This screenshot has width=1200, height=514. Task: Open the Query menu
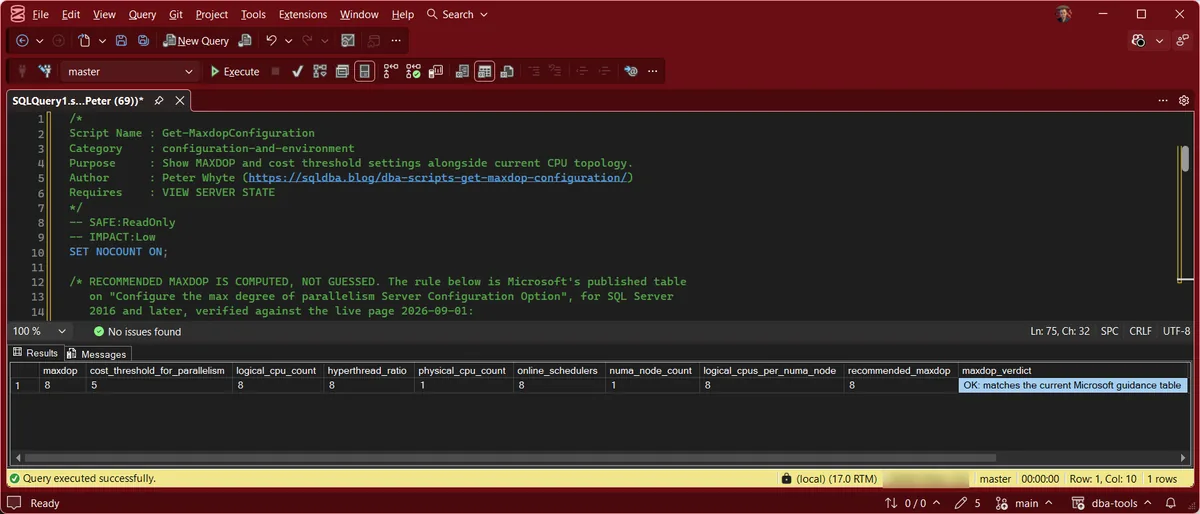tap(142, 15)
